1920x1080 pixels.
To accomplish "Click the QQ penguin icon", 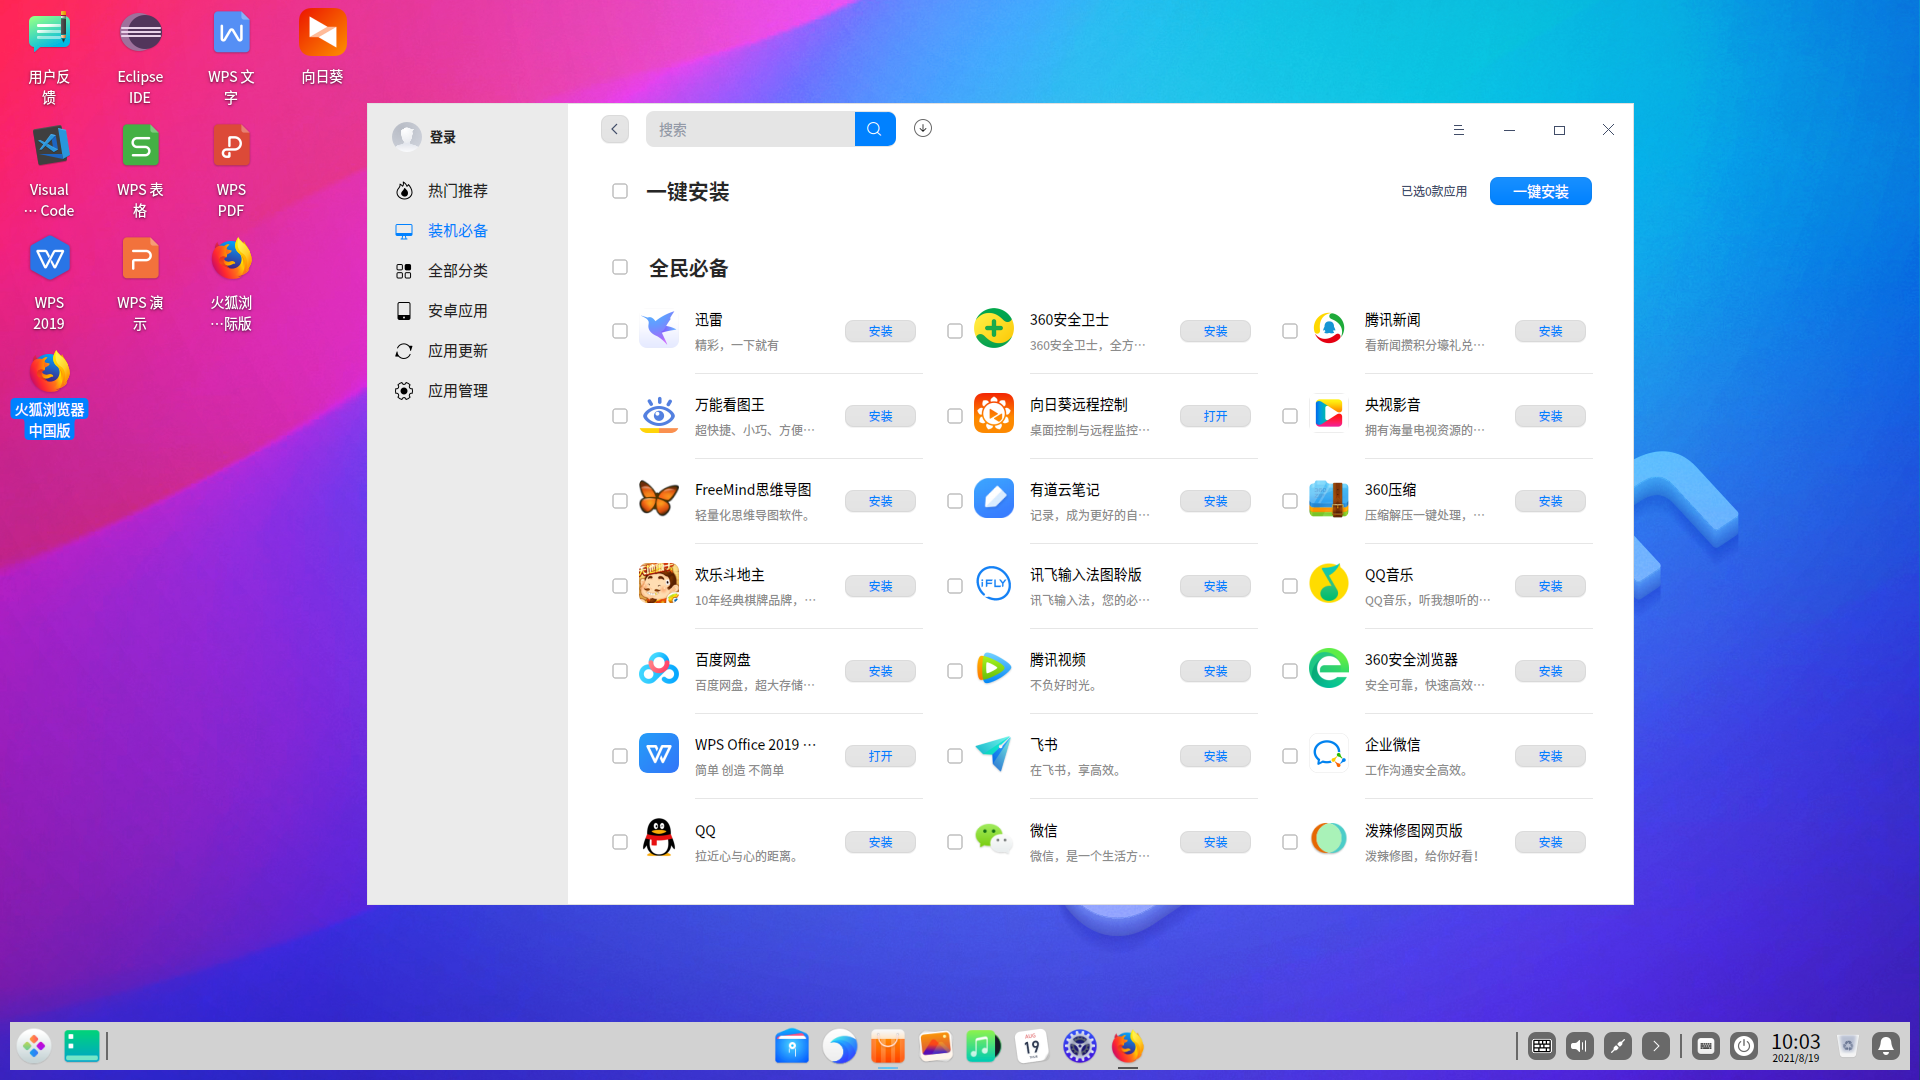I will pos(658,840).
